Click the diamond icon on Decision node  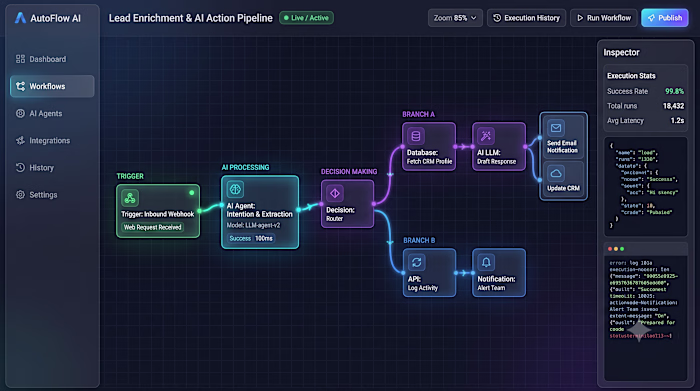tap(335, 194)
